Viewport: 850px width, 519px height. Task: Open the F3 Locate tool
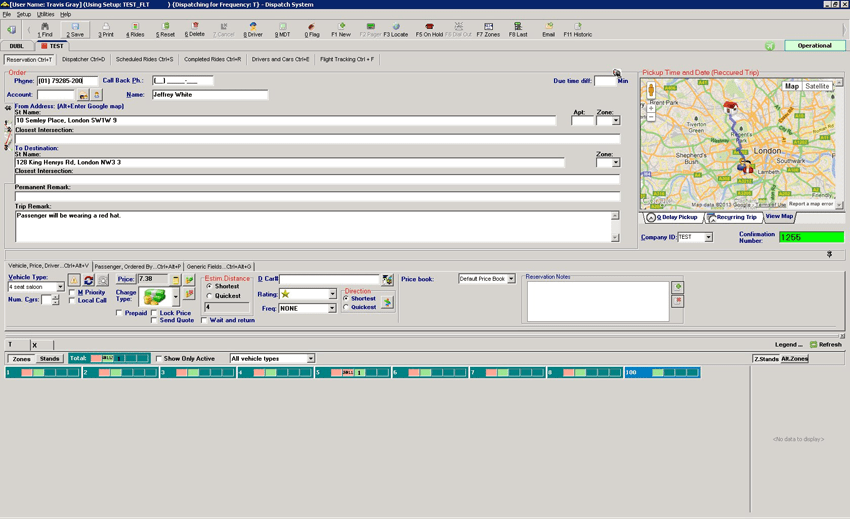tap(396, 30)
